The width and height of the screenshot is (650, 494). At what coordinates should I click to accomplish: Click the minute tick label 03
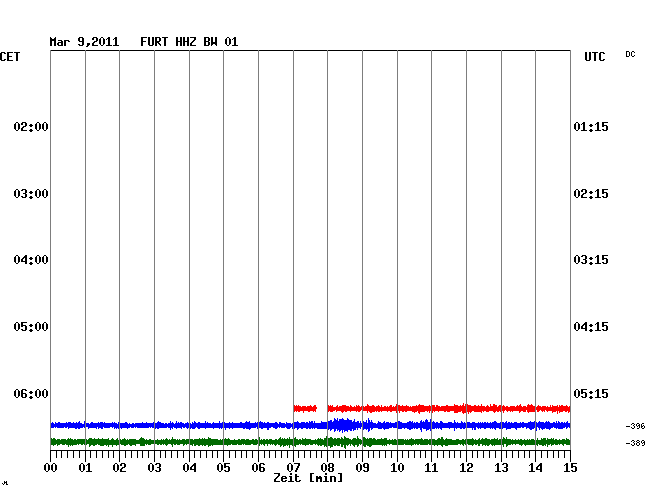pos(154,468)
